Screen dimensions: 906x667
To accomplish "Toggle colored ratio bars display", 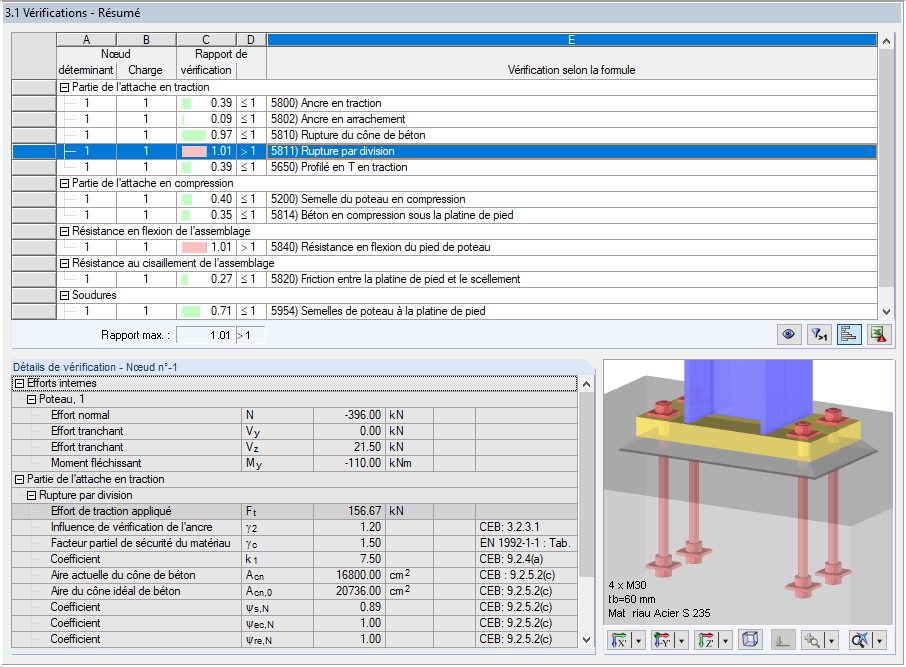I will click(x=849, y=335).
